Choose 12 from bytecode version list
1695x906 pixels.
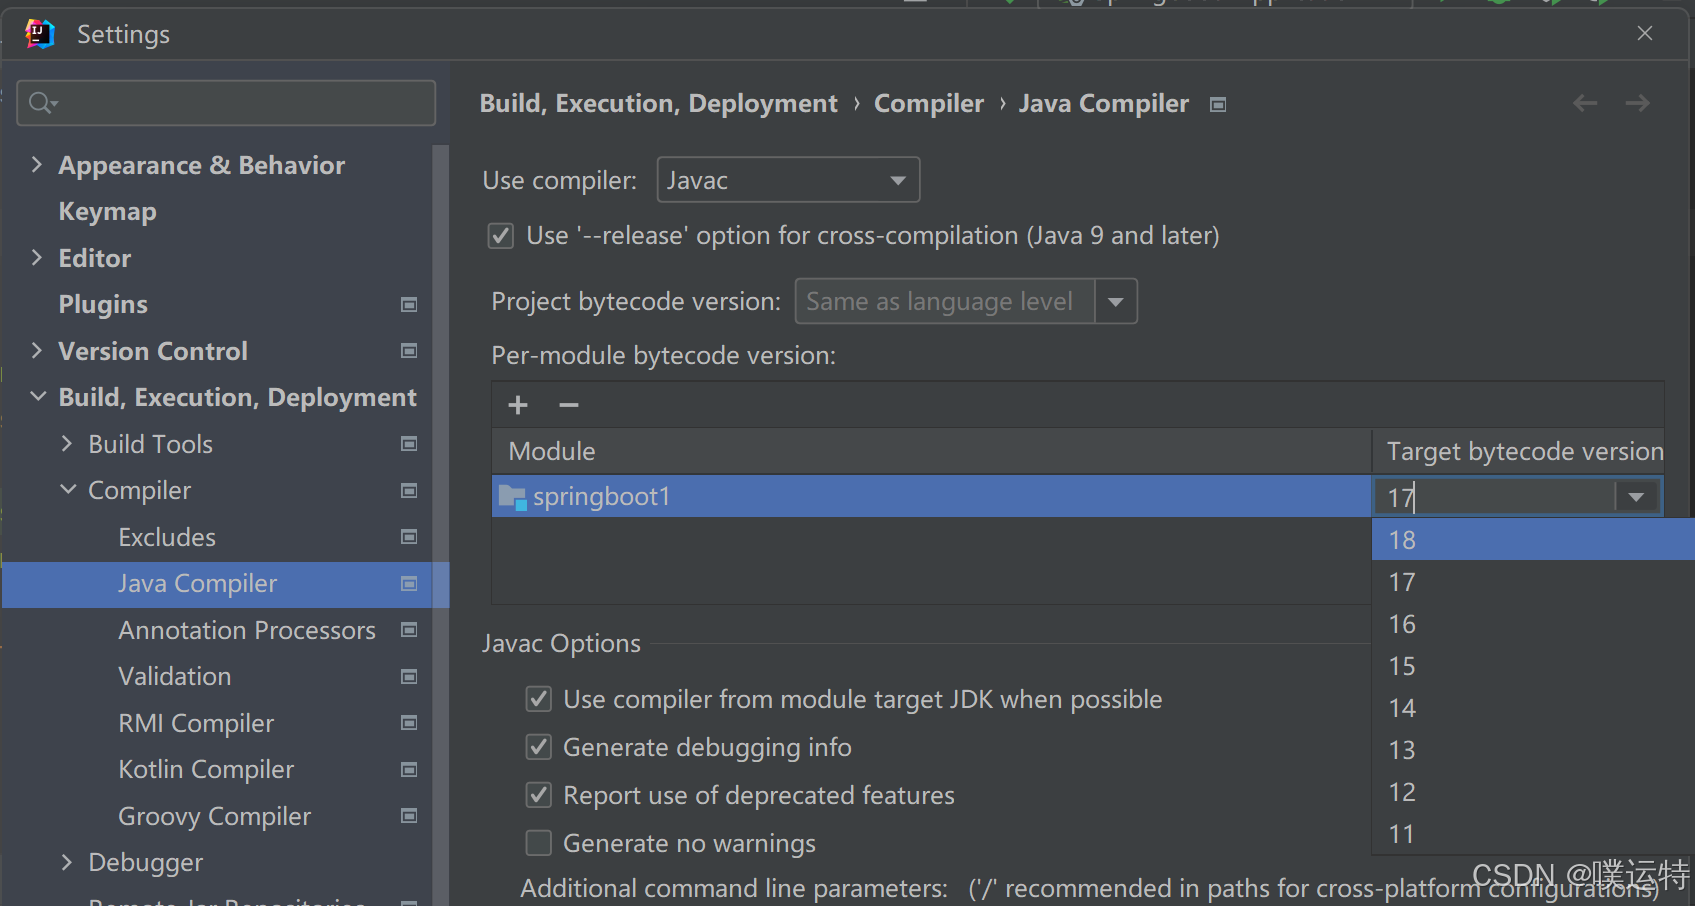(1533, 792)
